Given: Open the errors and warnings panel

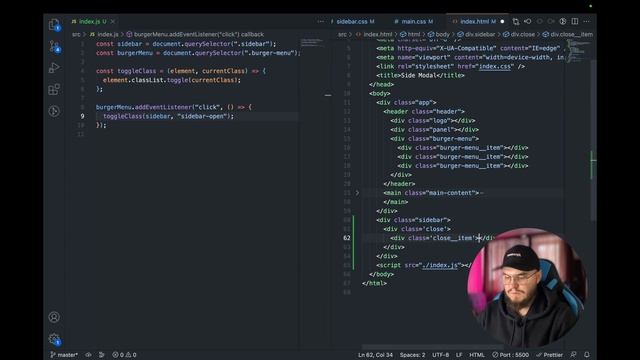Looking at the screenshot, I should (124, 355).
